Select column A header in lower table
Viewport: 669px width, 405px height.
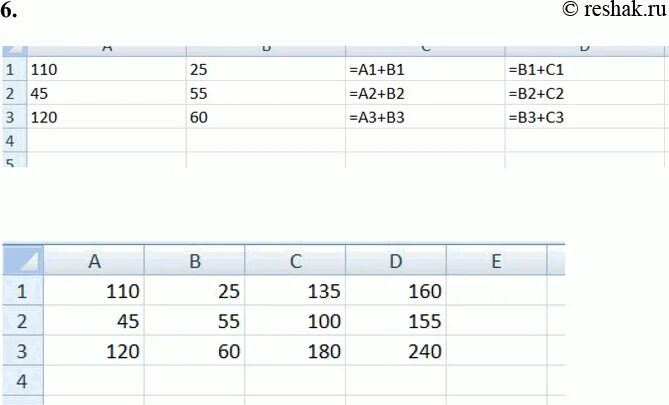coord(94,260)
